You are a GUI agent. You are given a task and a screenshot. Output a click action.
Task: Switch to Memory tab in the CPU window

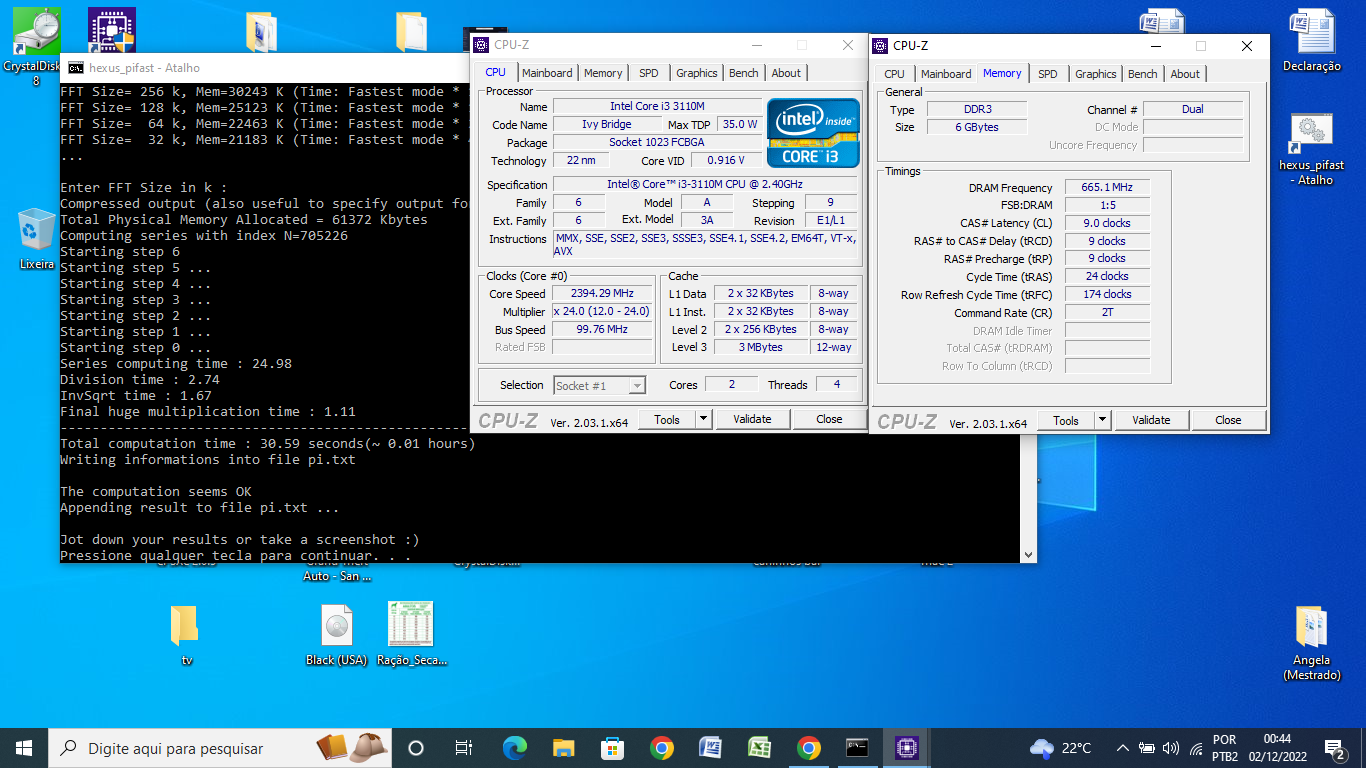[603, 73]
